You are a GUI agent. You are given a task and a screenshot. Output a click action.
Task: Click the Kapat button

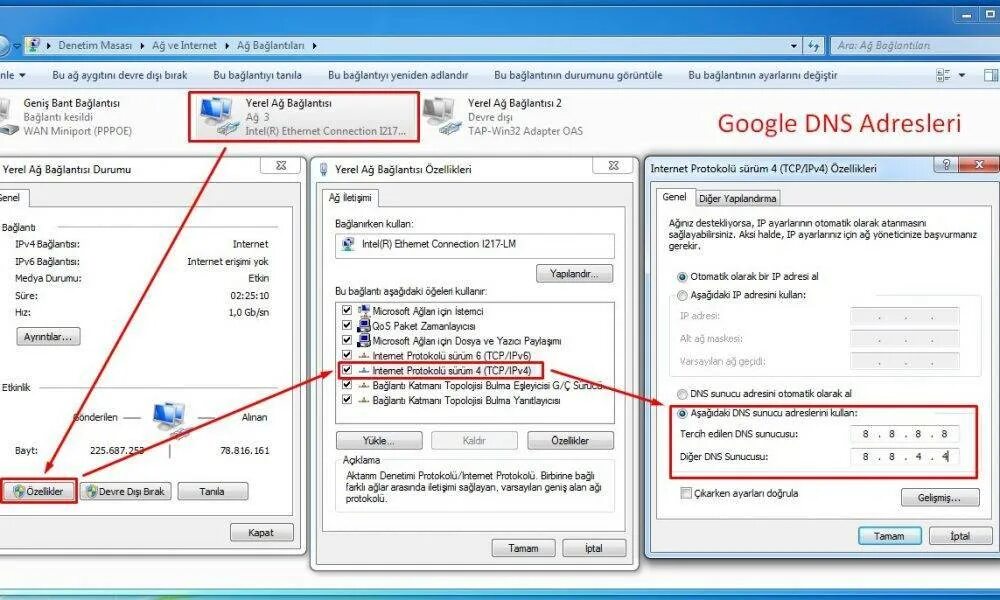click(x=261, y=532)
